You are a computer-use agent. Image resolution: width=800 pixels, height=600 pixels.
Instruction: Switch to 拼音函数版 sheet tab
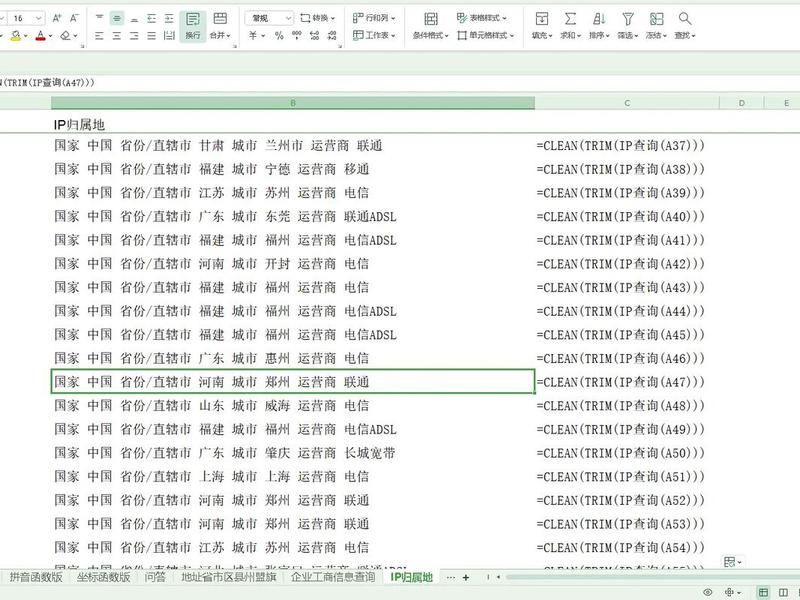(x=36, y=577)
